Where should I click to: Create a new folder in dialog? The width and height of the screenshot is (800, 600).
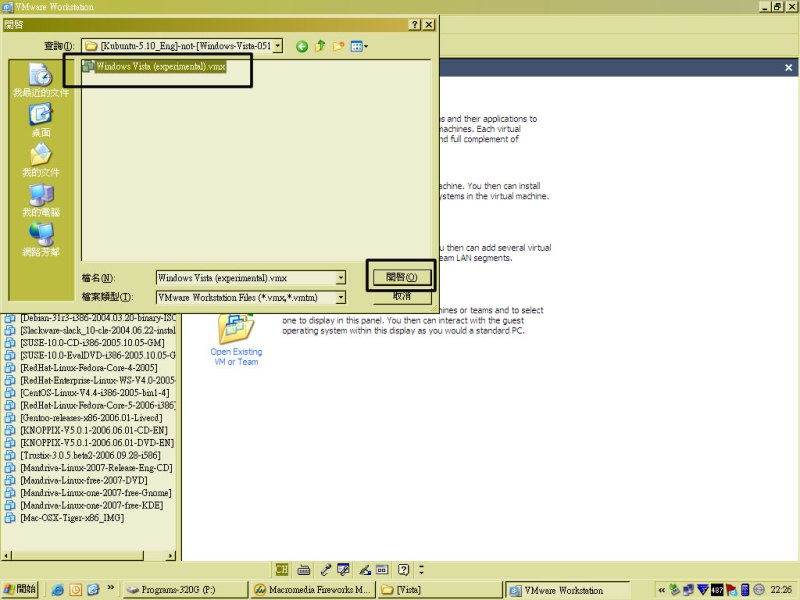coord(338,46)
